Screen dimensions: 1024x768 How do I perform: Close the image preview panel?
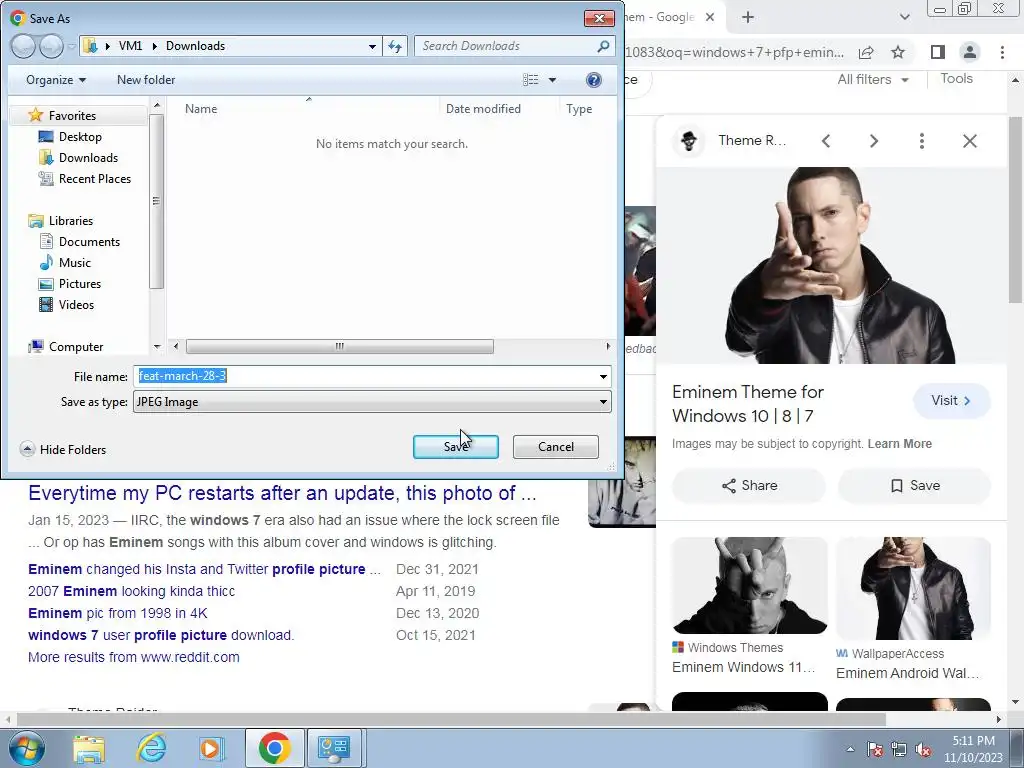click(970, 140)
